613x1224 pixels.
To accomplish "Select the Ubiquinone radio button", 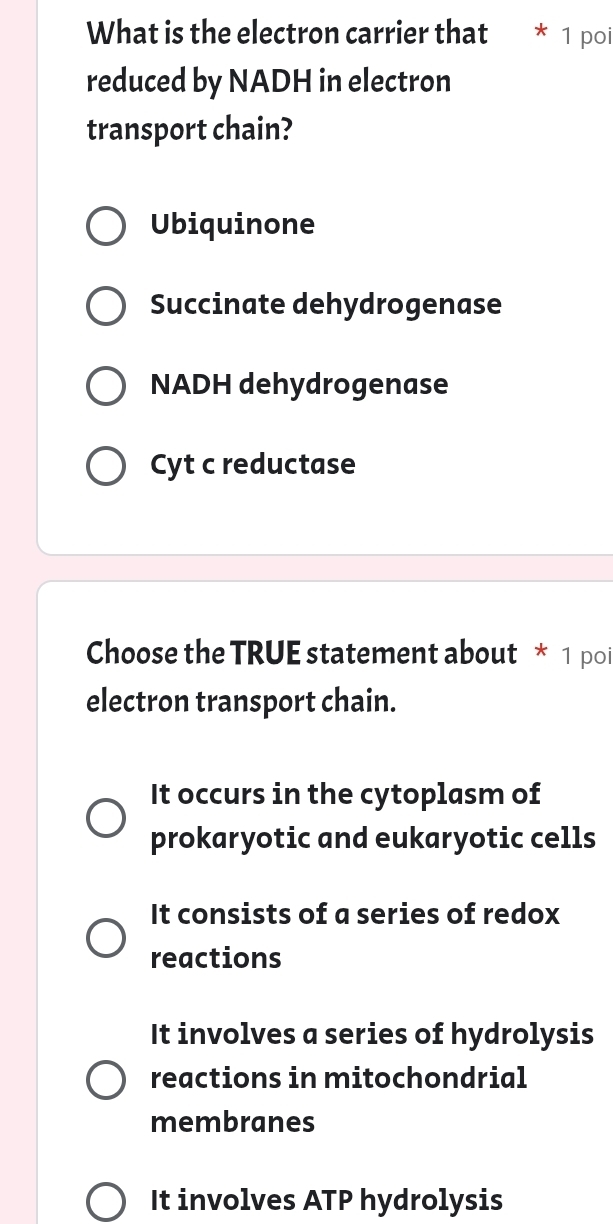I will click(106, 225).
